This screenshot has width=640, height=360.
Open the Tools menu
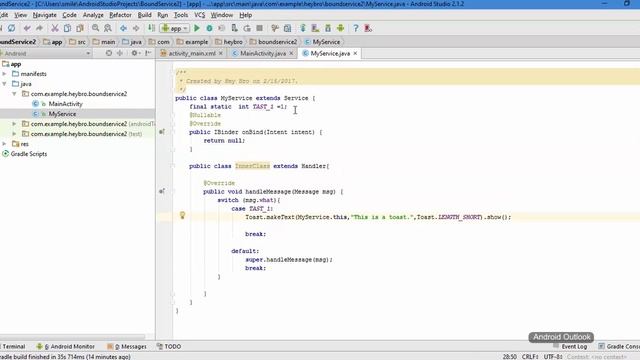click(181, 15)
